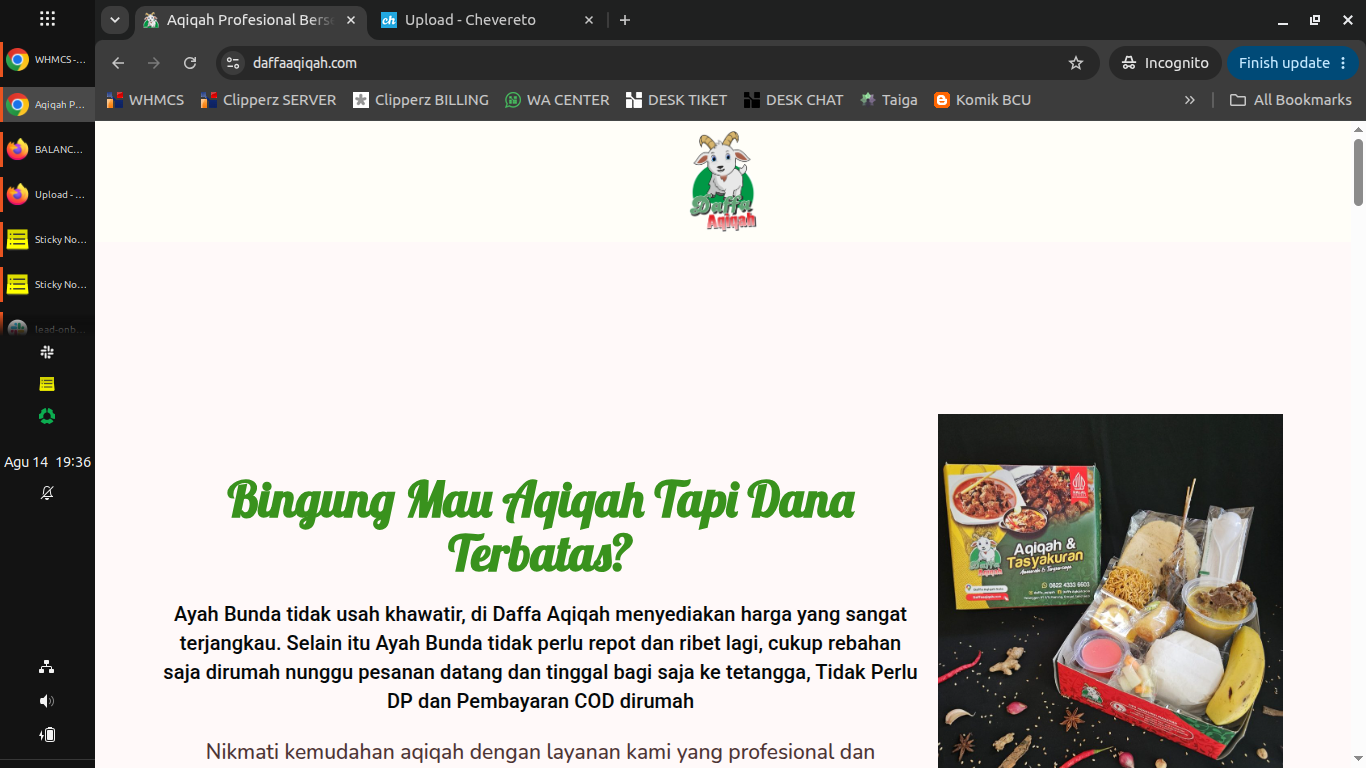The width and height of the screenshot is (1366, 768).
Task: Click the Daffa Aqiqah goat logo
Action: (x=723, y=181)
